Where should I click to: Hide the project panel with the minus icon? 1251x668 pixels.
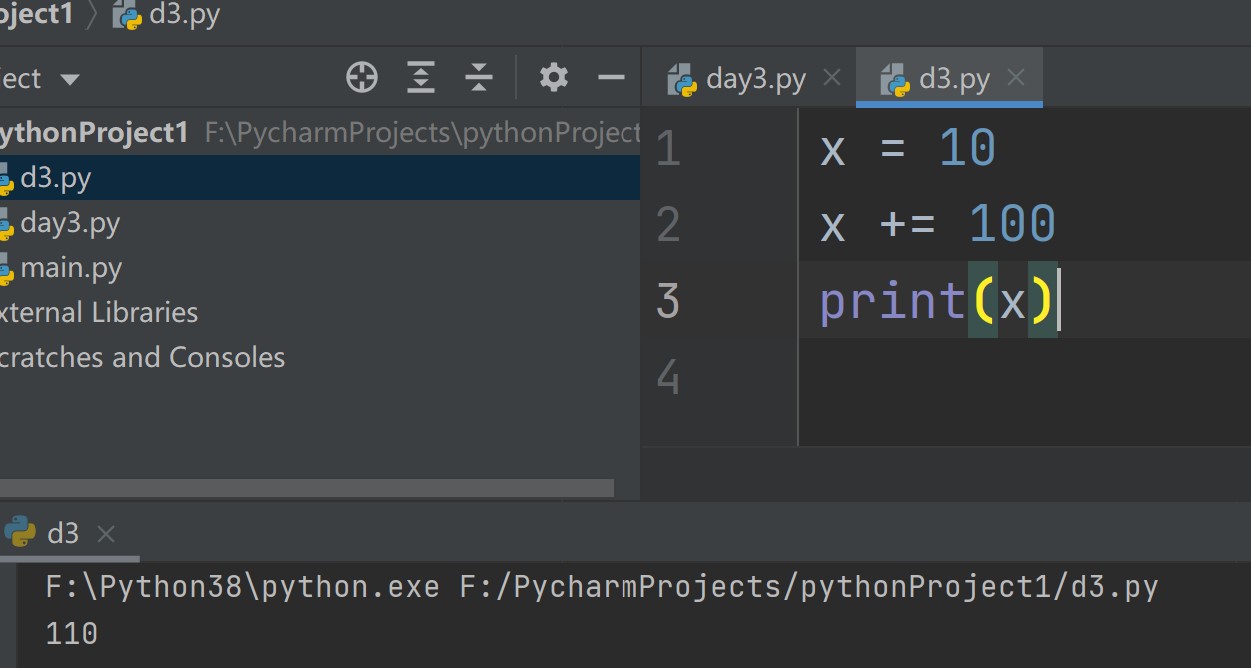[610, 77]
